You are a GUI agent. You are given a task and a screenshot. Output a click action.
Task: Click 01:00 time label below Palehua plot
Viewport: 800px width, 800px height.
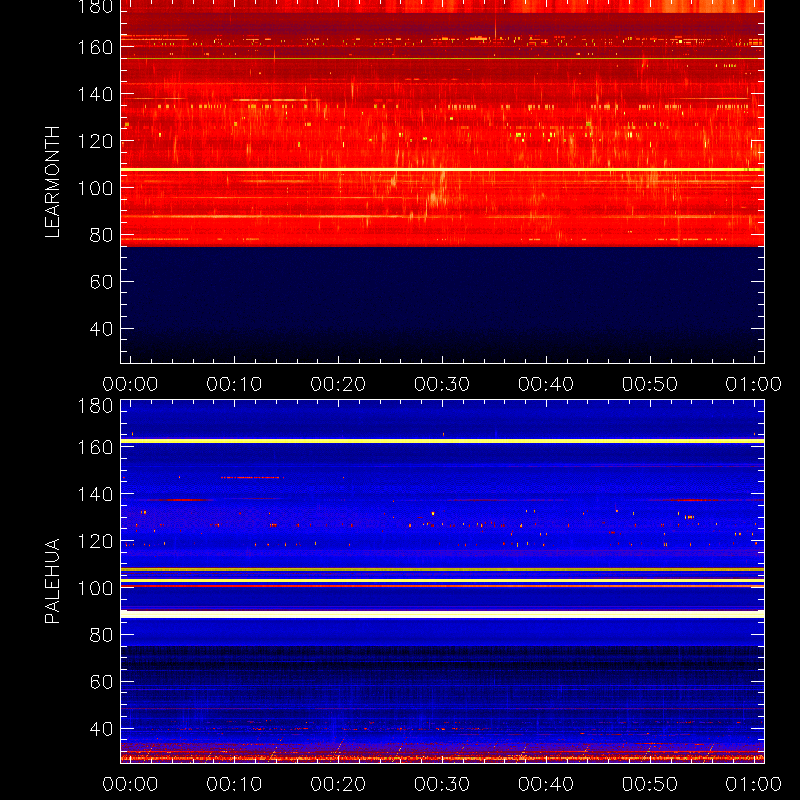click(754, 784)
